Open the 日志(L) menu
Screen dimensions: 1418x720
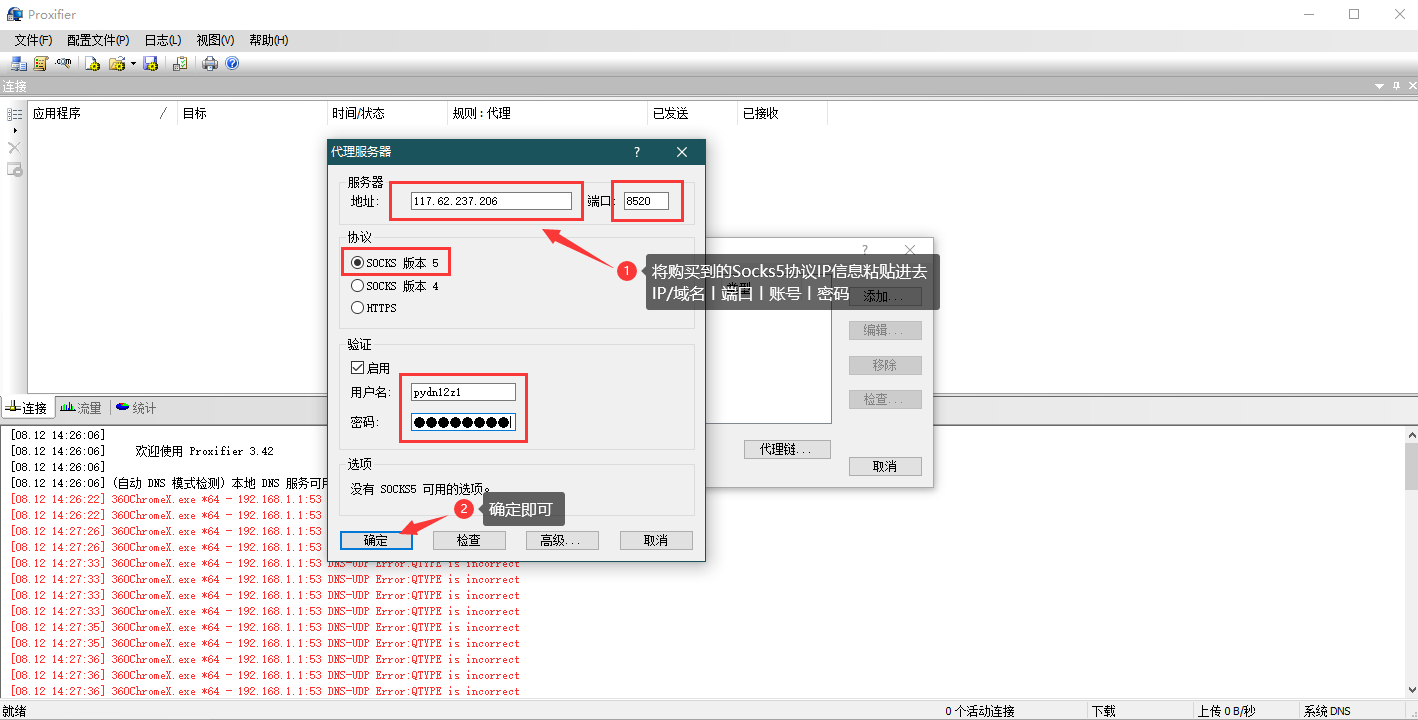tap(163, 40)
